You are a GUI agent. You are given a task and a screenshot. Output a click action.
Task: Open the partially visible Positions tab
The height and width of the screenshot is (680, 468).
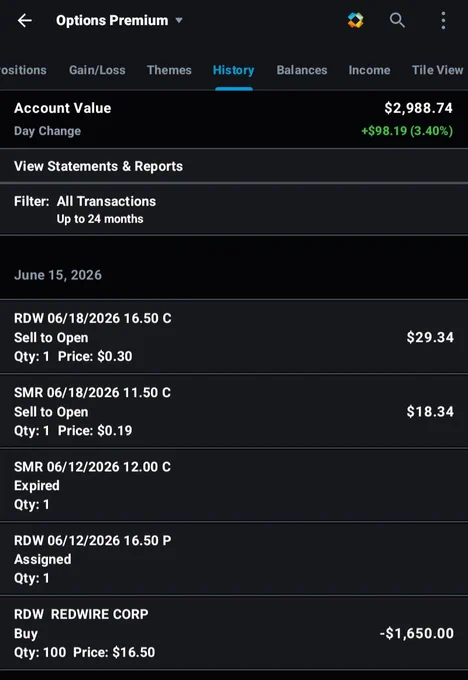coord(23,70)
